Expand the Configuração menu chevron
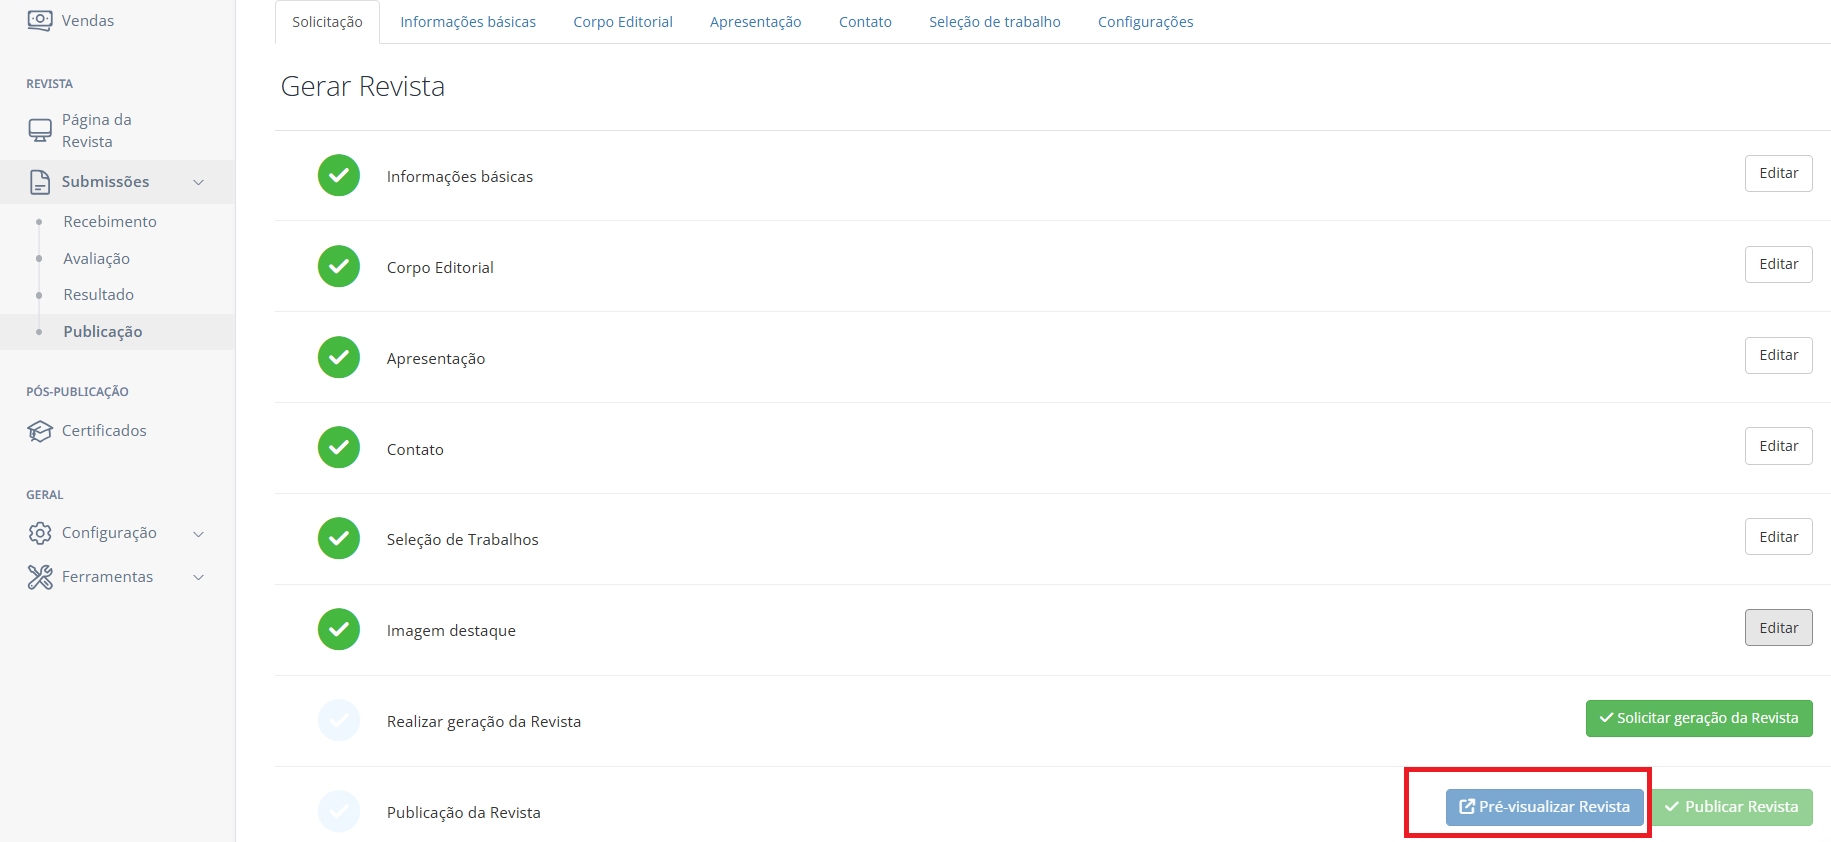The height and width of the screenshot is (842, 1831). pyautogui.click(x=198, y=534)
